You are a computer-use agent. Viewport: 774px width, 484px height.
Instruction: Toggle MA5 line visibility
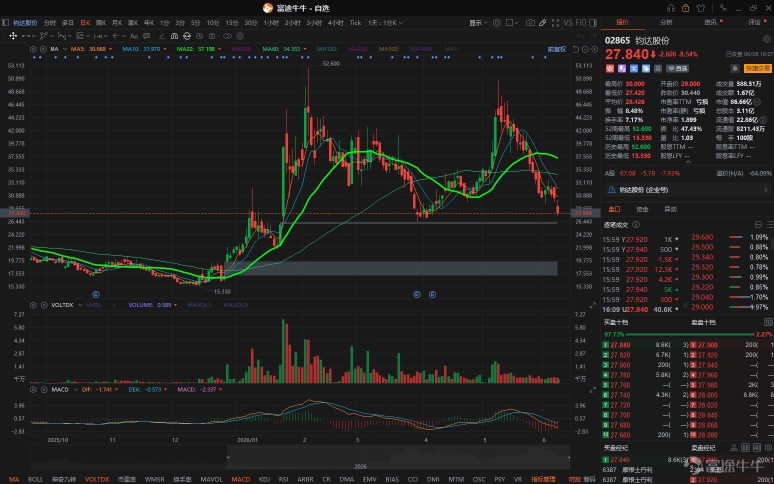91,49
